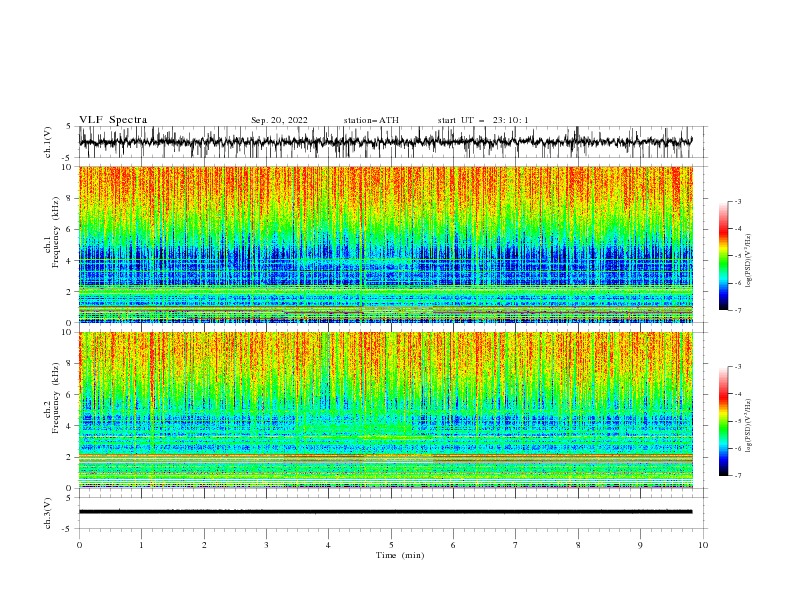Click the time axis tick label '9'
792x612 pixels.
tap(640, 545)
